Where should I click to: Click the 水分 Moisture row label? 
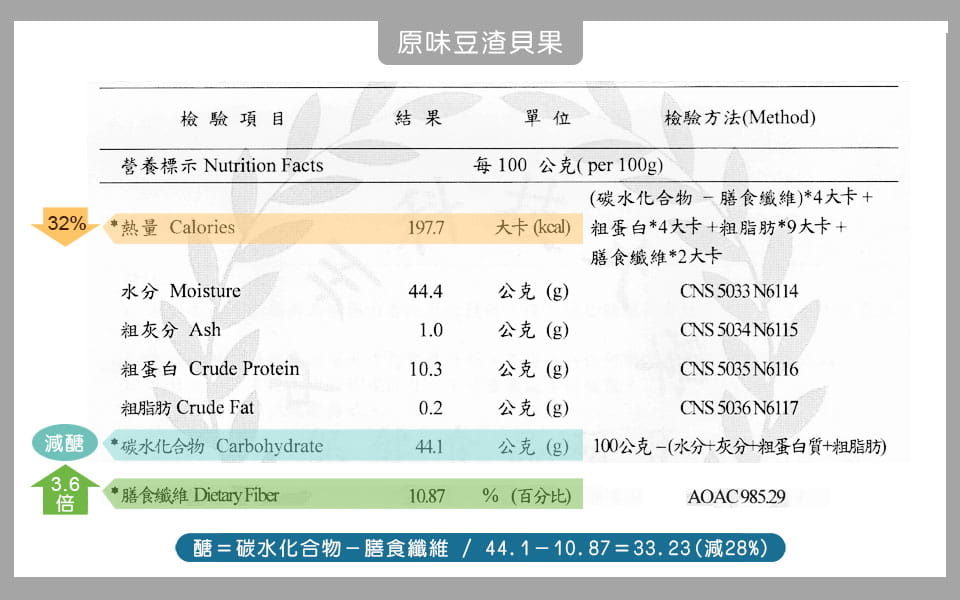click(181, 291)
